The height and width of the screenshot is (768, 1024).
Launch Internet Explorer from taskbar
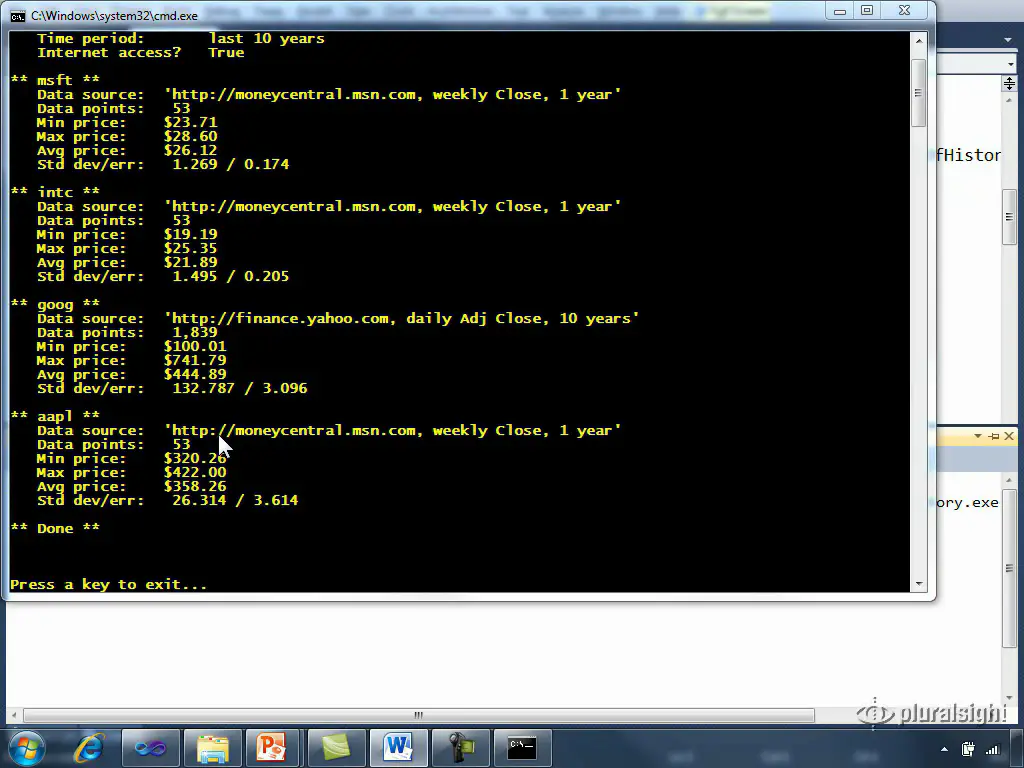(88, 748)
